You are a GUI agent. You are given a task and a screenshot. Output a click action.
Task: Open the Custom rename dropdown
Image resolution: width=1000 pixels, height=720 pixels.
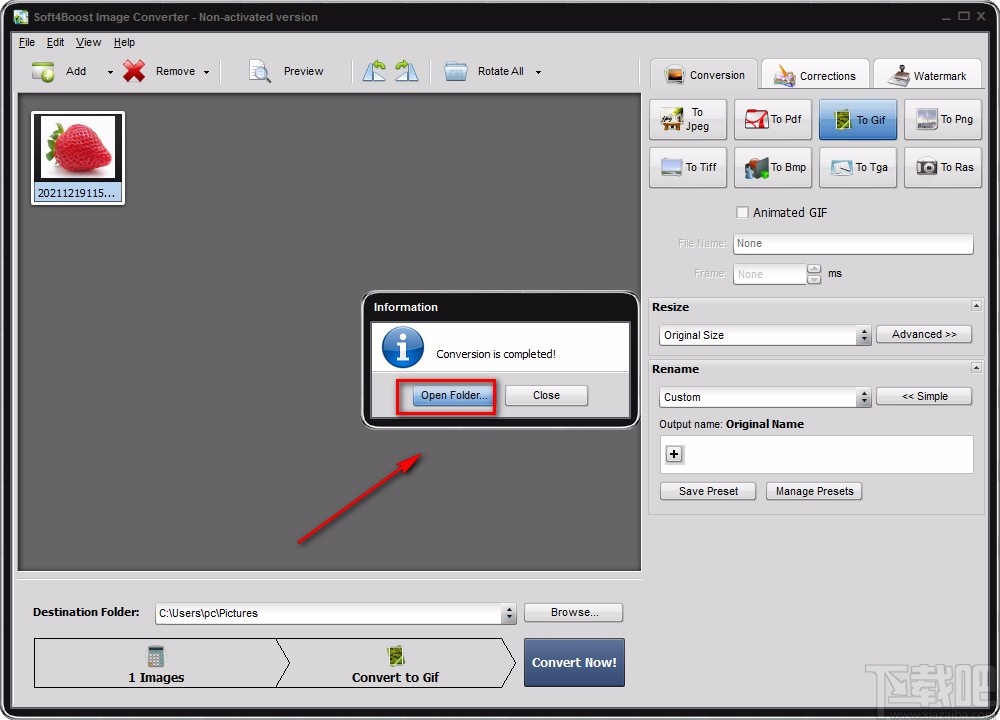pos(765,397)
